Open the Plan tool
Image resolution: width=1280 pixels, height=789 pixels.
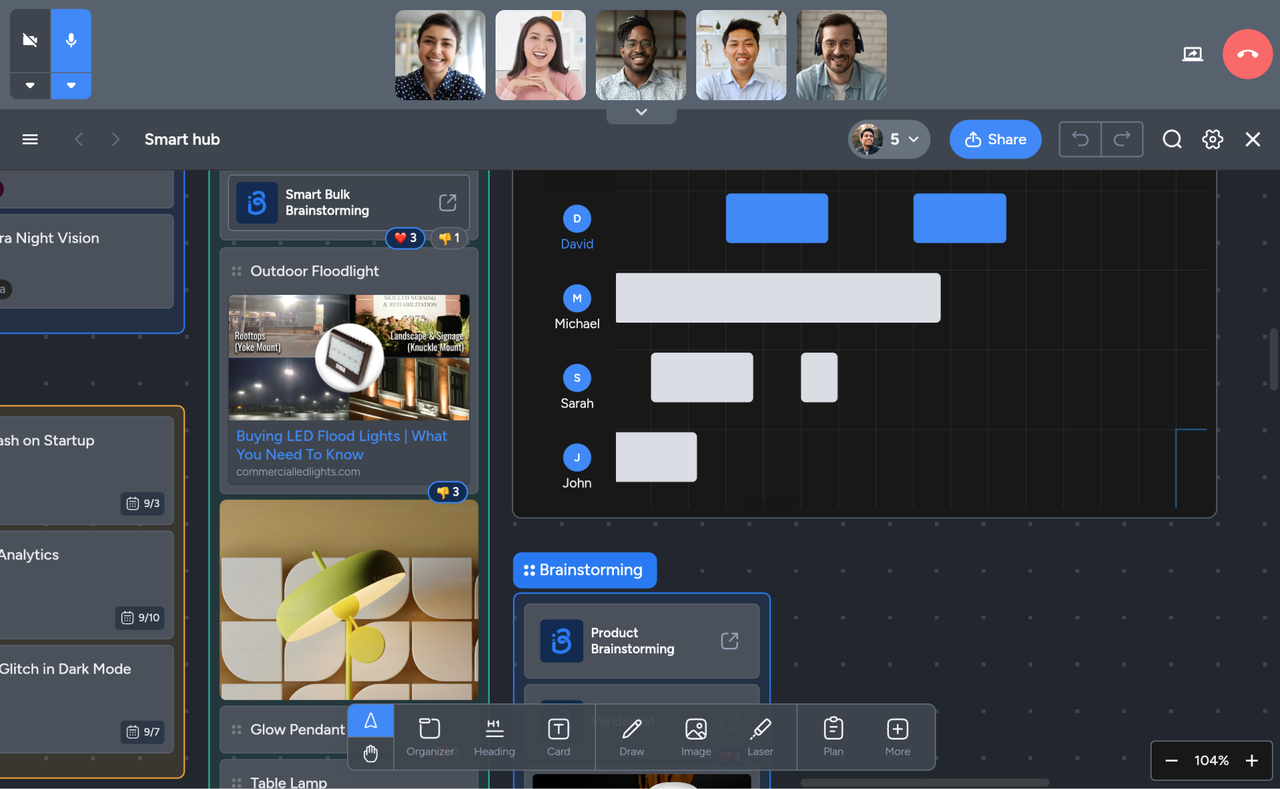[833, 736]
